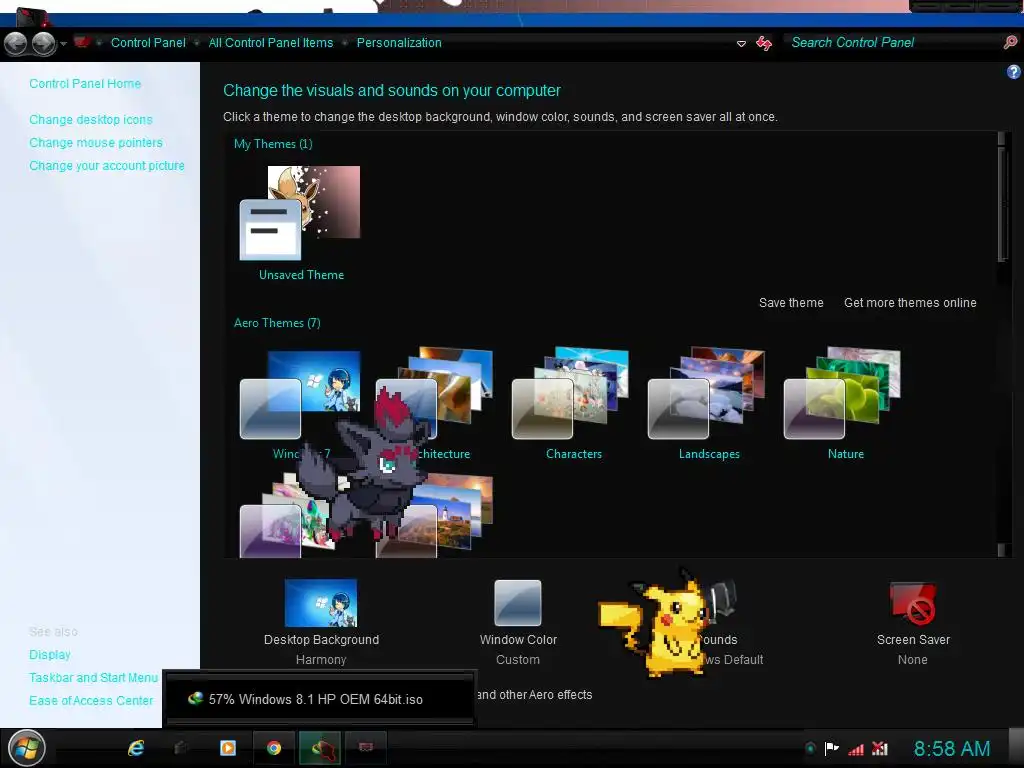
Task: Open Change your account picture
Action: click(x=106, y=166)
